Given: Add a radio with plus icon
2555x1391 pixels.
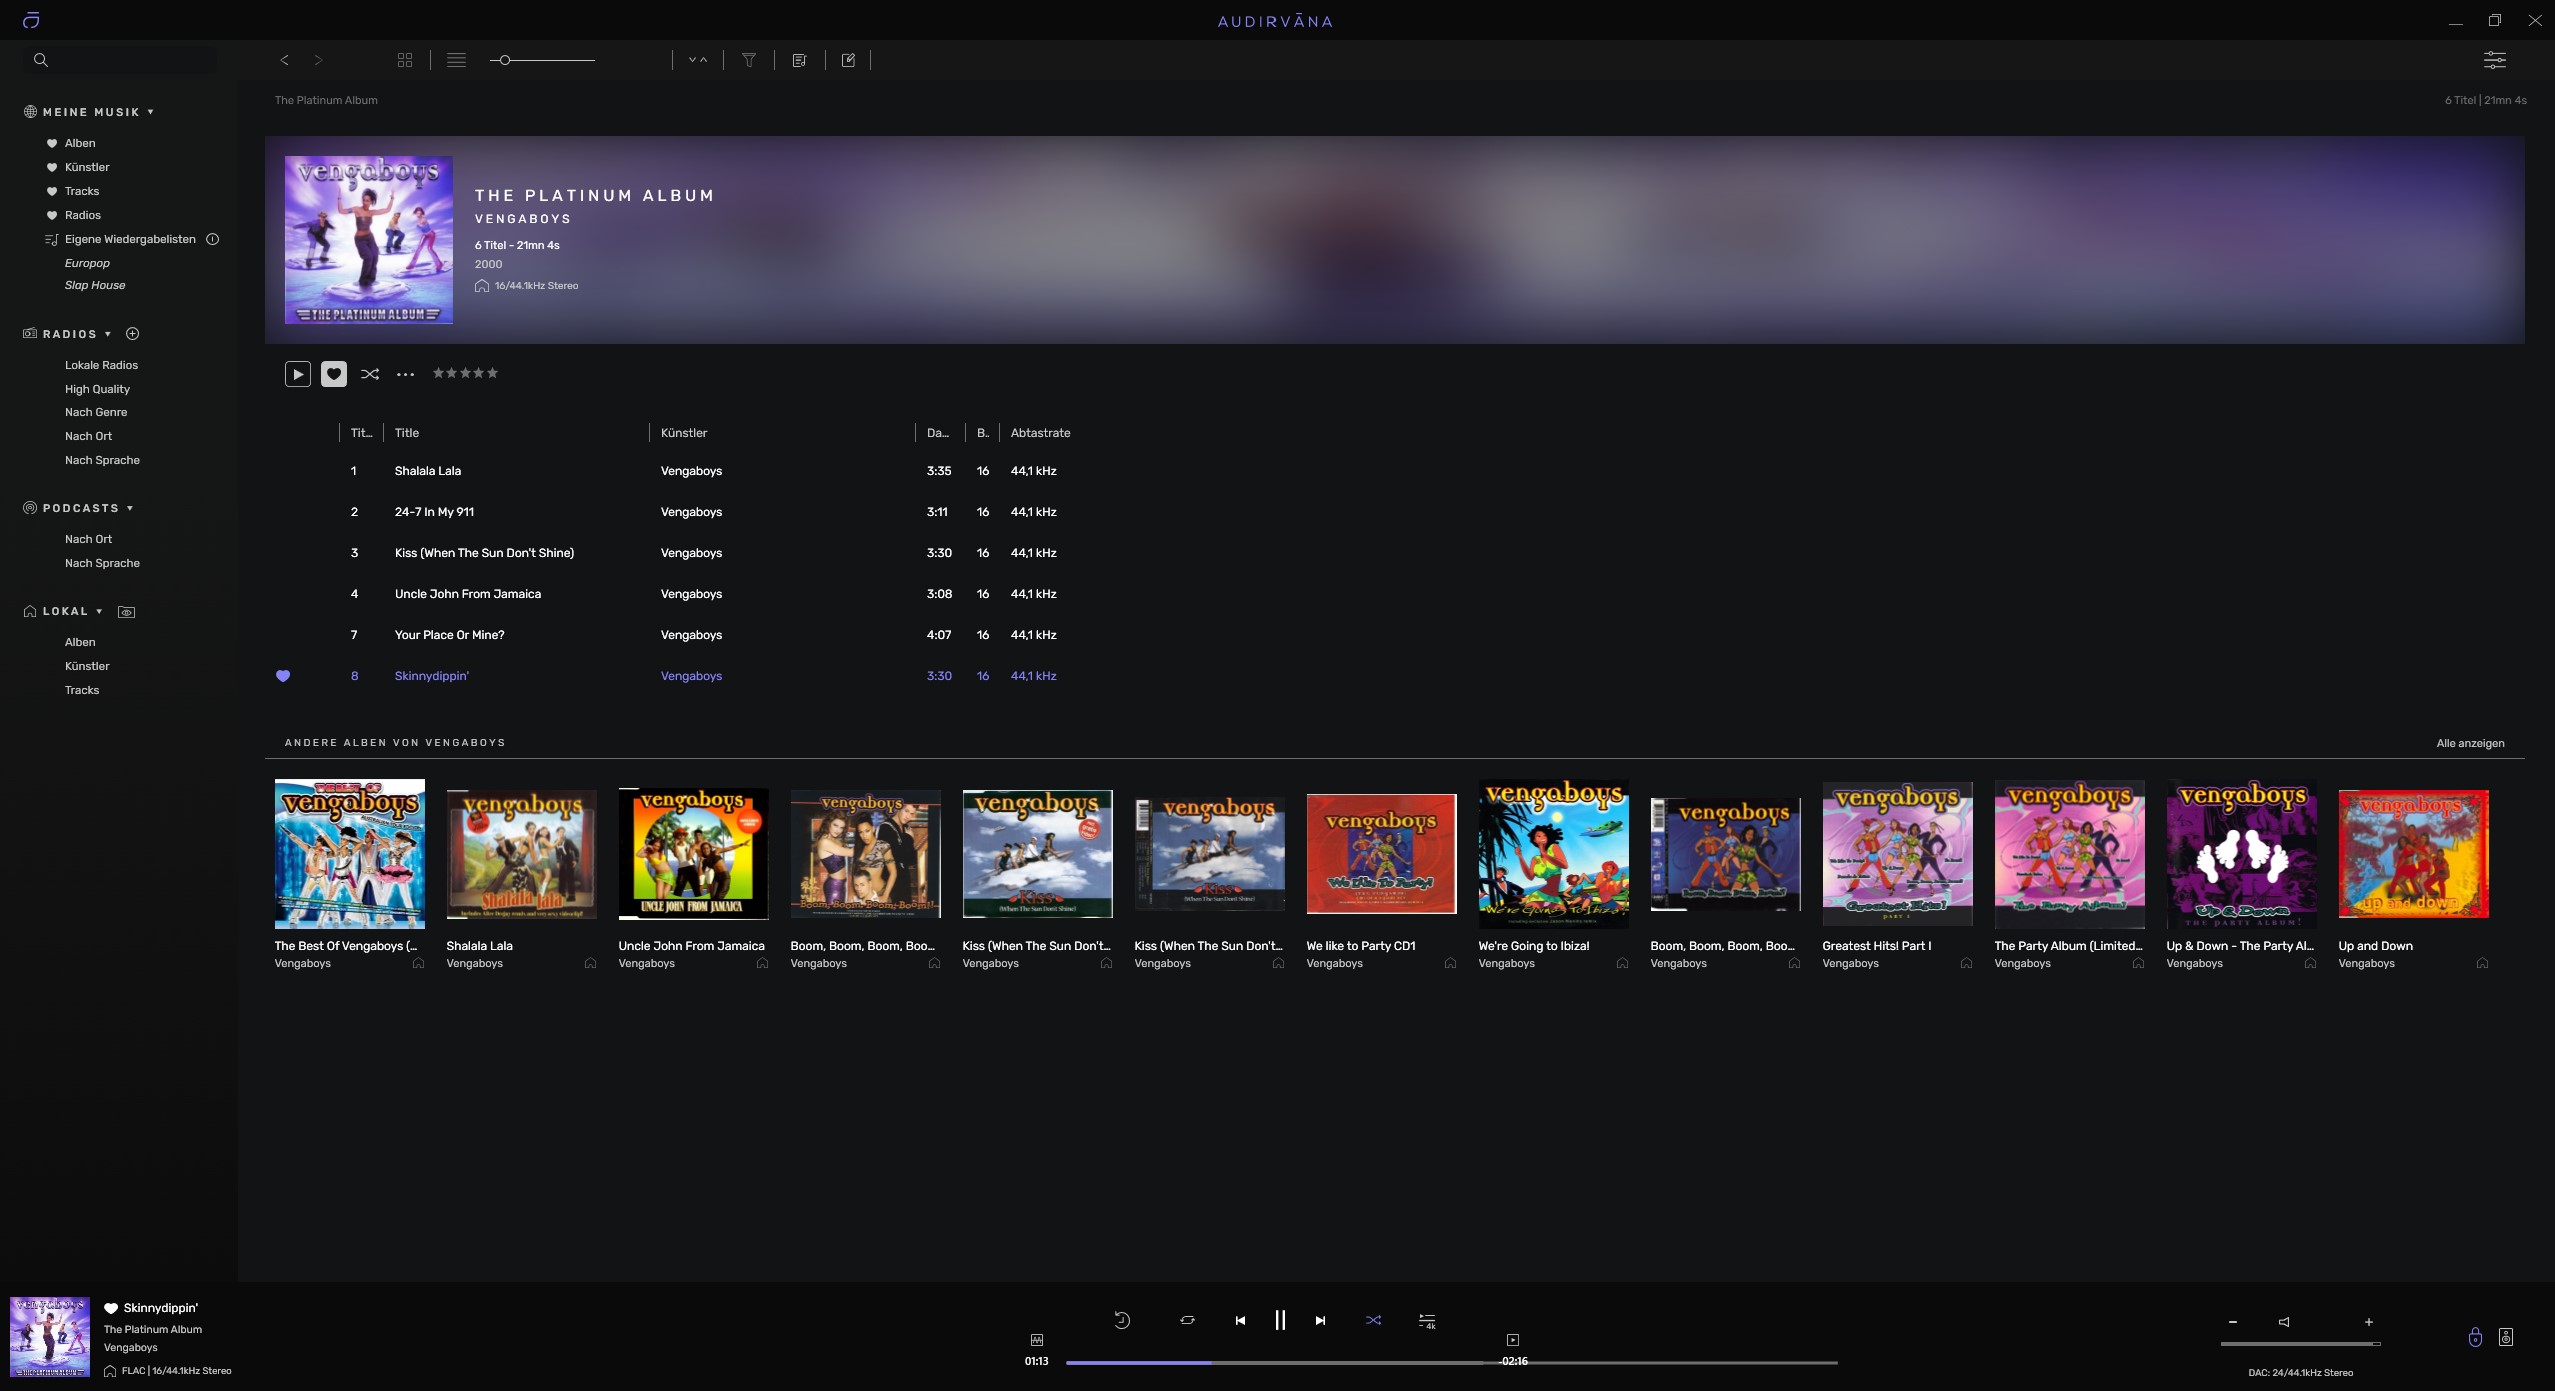Looking at the screenshot, I should 132,334.
